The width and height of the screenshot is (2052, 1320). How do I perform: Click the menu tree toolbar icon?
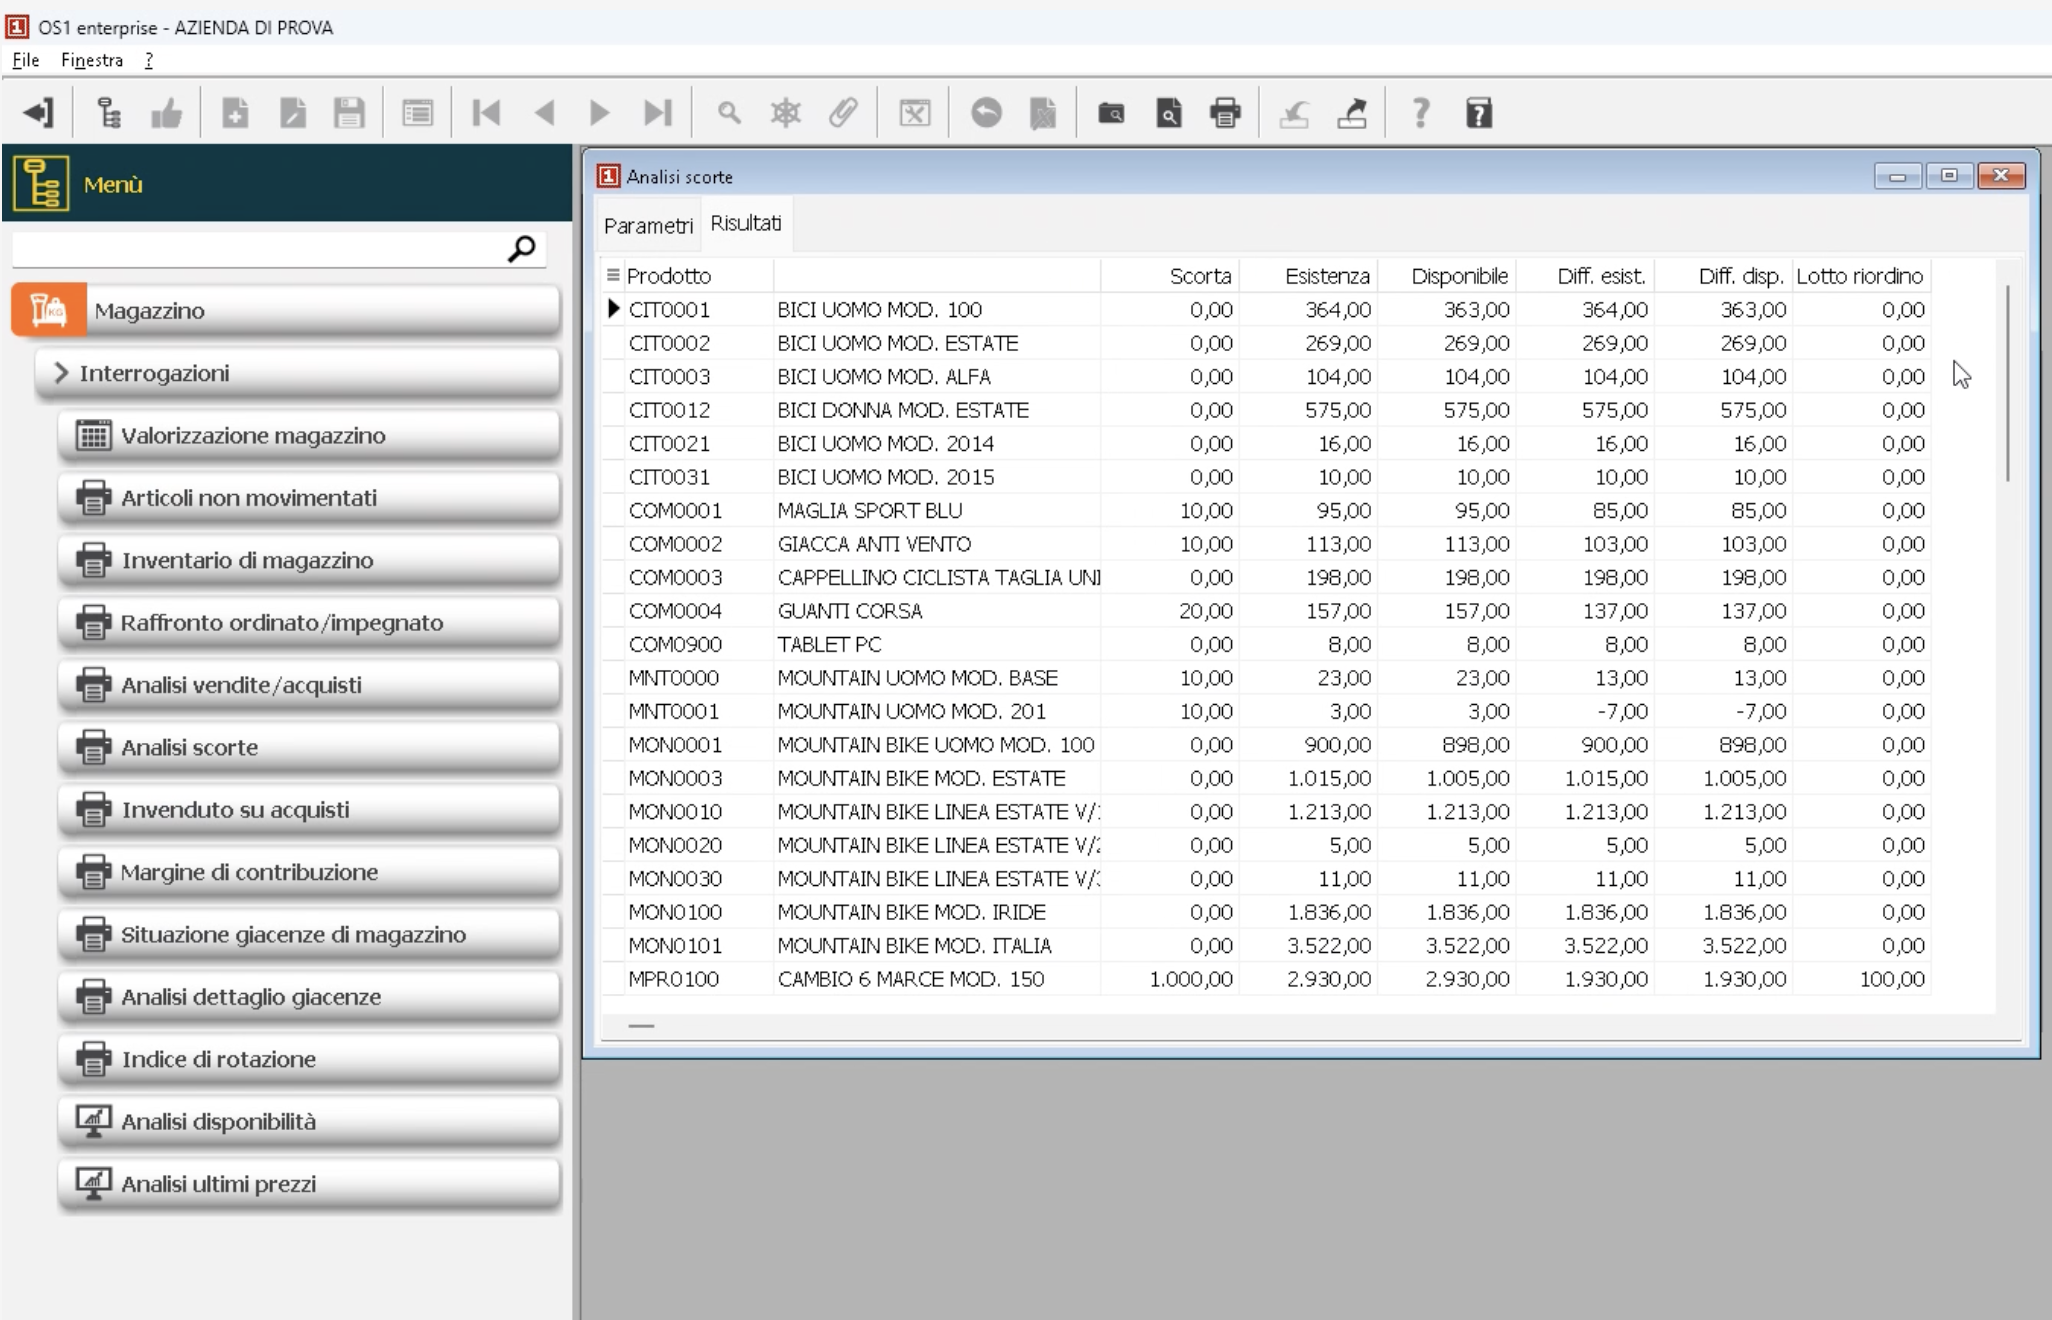pos(108,113)
